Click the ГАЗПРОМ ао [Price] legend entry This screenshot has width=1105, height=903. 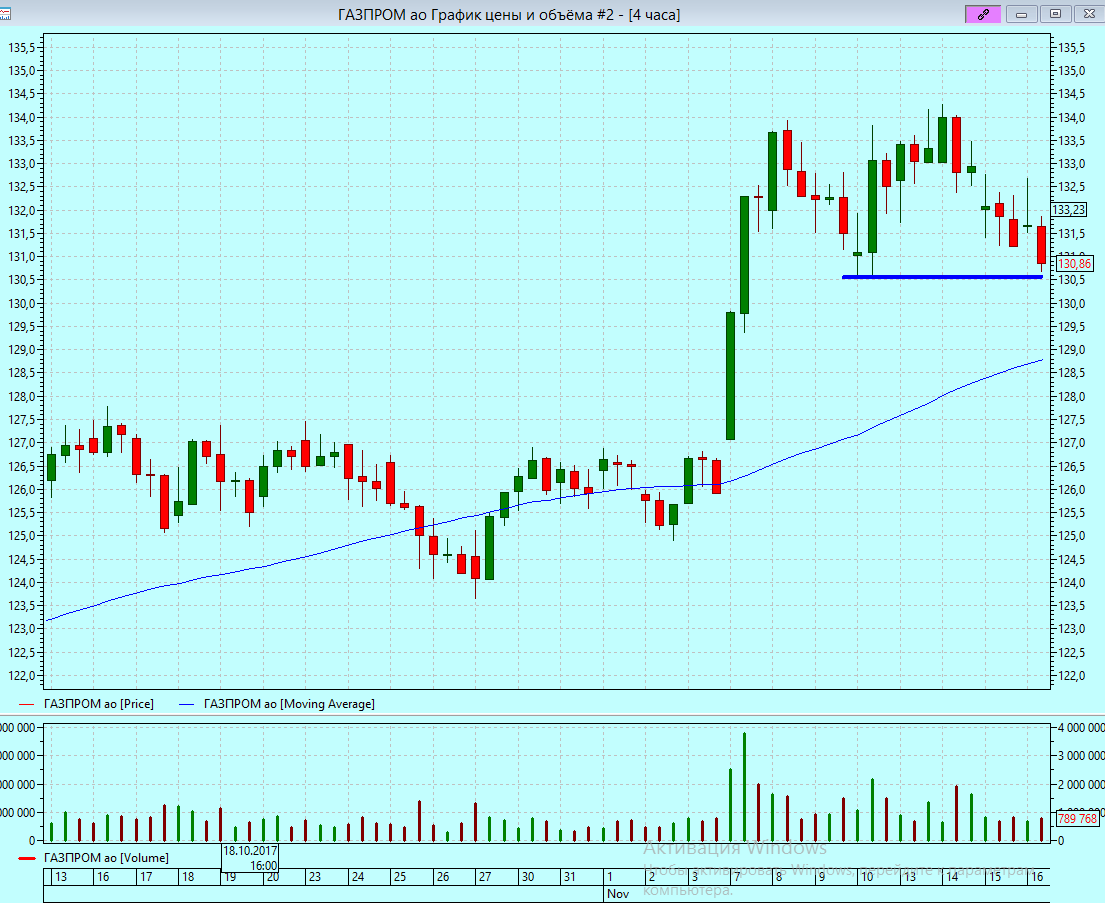[86, 704]
